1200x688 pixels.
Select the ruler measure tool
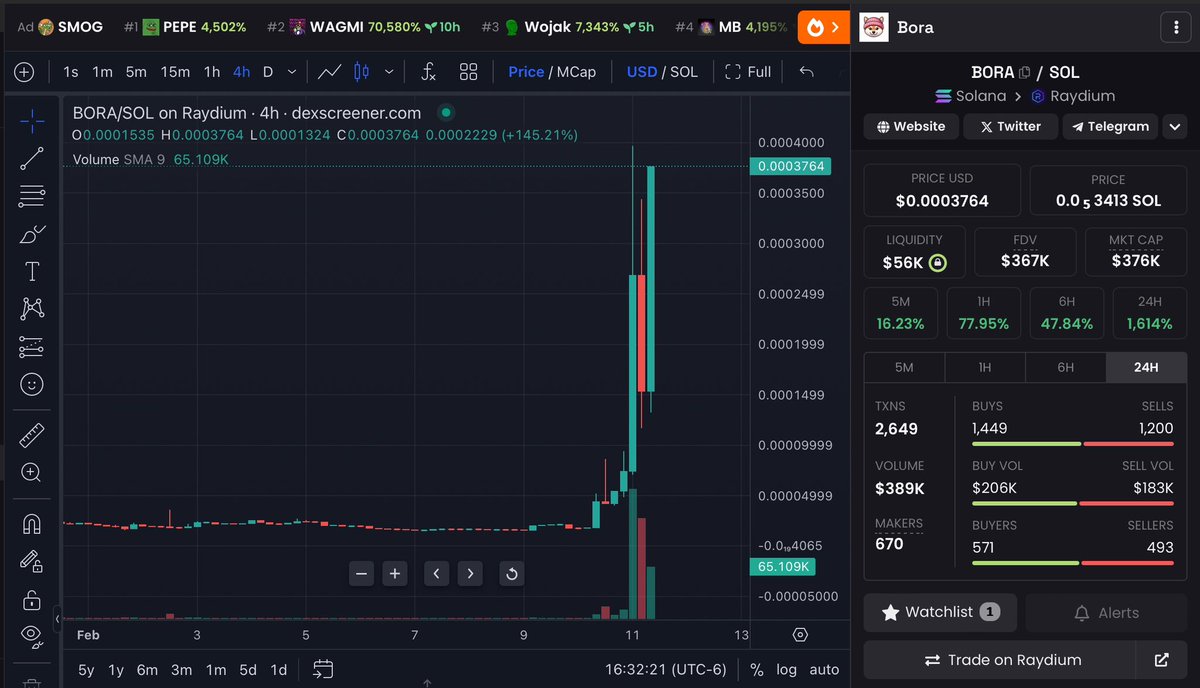pos(32,435)
